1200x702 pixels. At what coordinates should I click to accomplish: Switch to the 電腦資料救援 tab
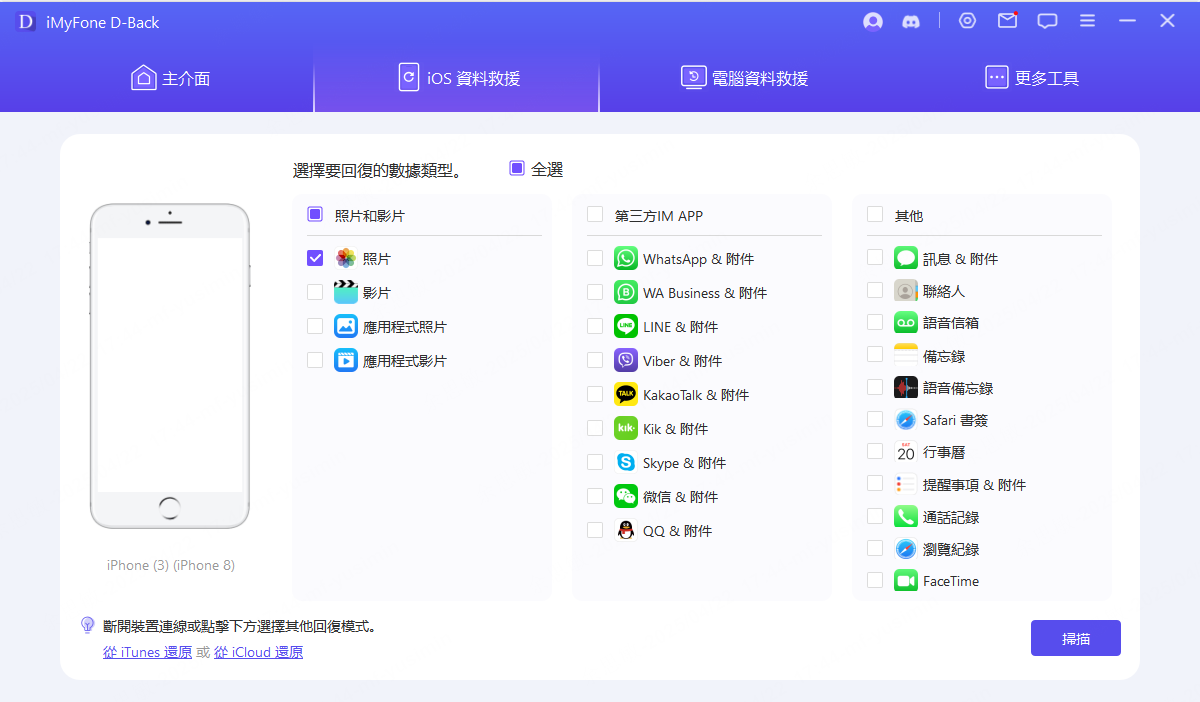744,78
